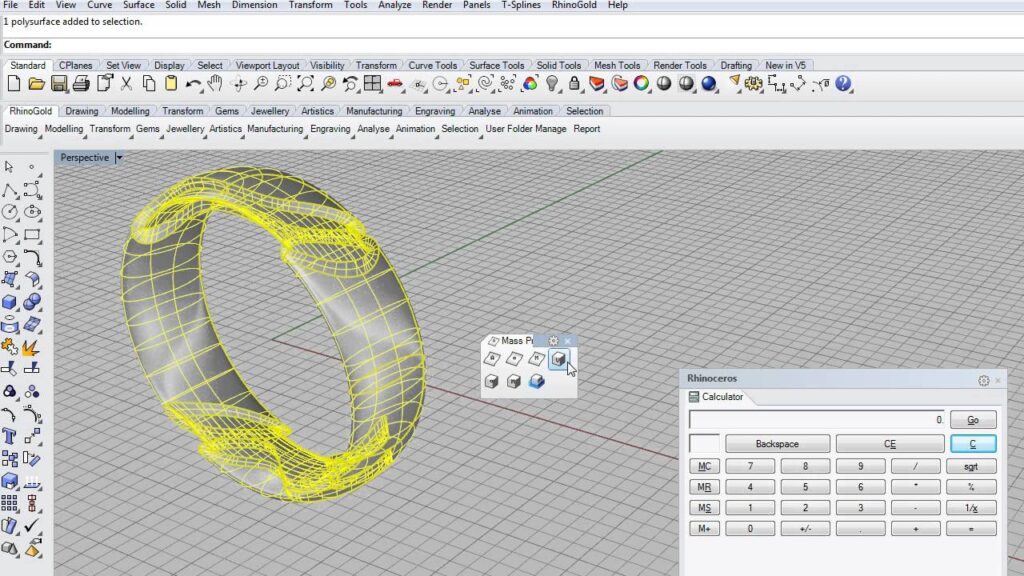The image size is (1024, 576).
Task: Click the Undo arrow icon
Action: 193,84
